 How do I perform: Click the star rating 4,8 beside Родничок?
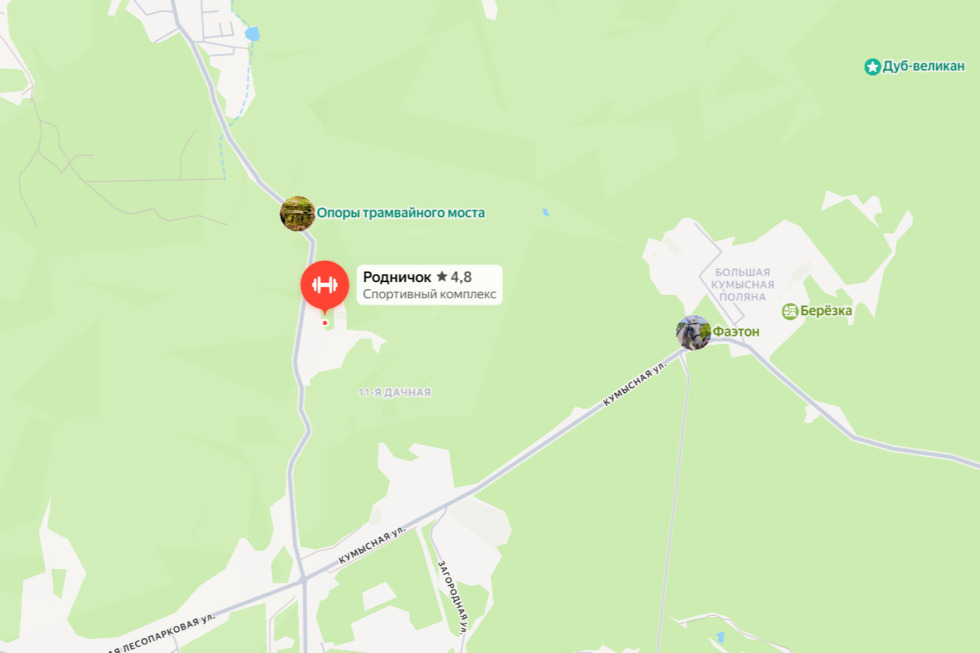[x=454, y=277]
